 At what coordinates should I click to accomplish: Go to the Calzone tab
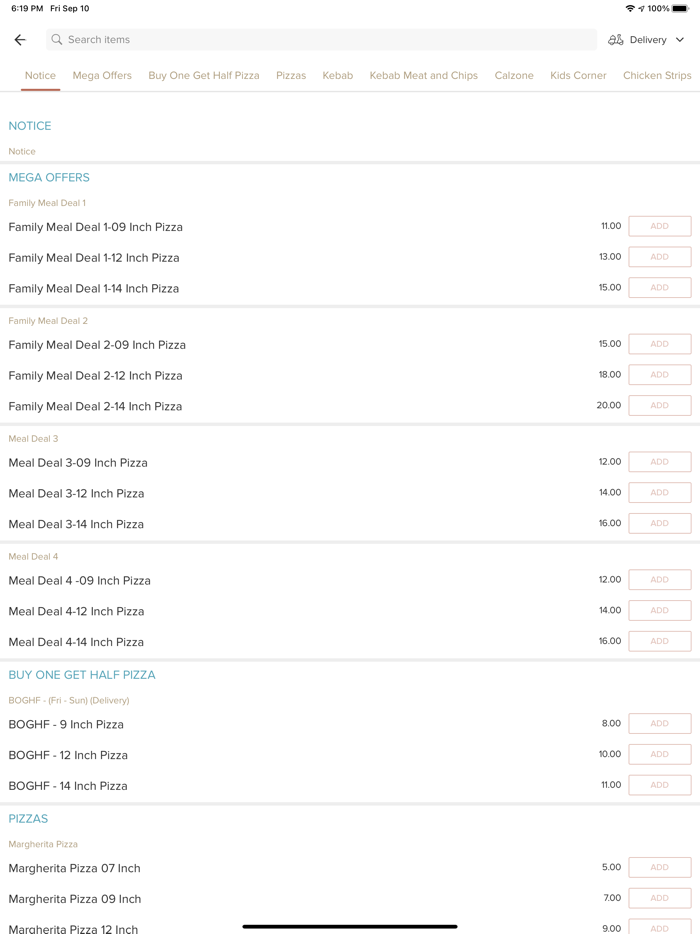tap(514, 75)
